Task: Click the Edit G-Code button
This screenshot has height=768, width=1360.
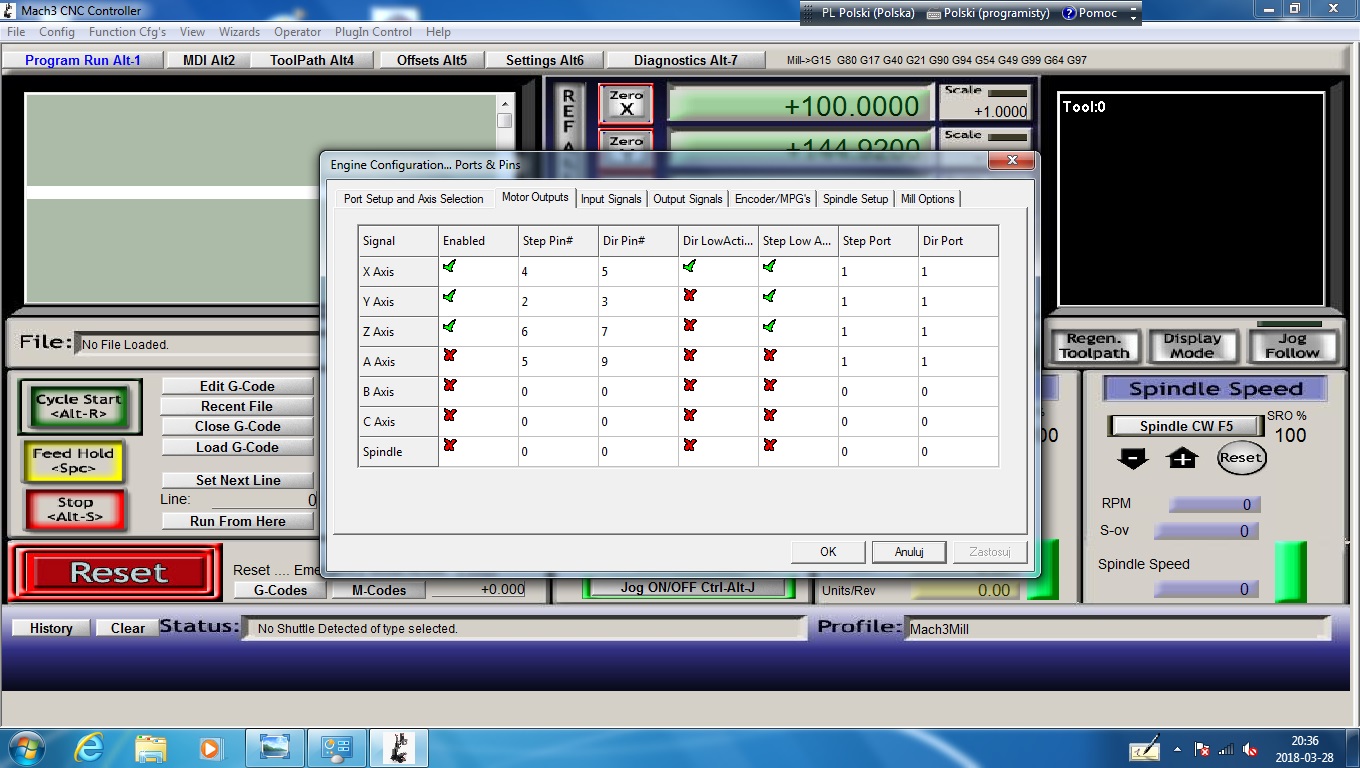Action: click(237, 386)
